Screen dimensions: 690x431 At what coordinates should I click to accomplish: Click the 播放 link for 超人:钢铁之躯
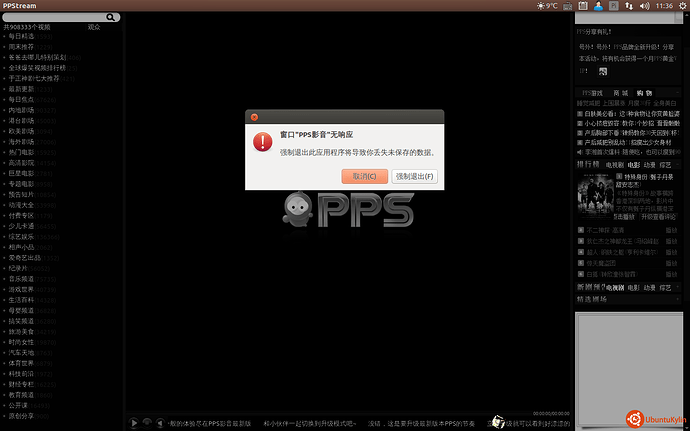point(671,252)
